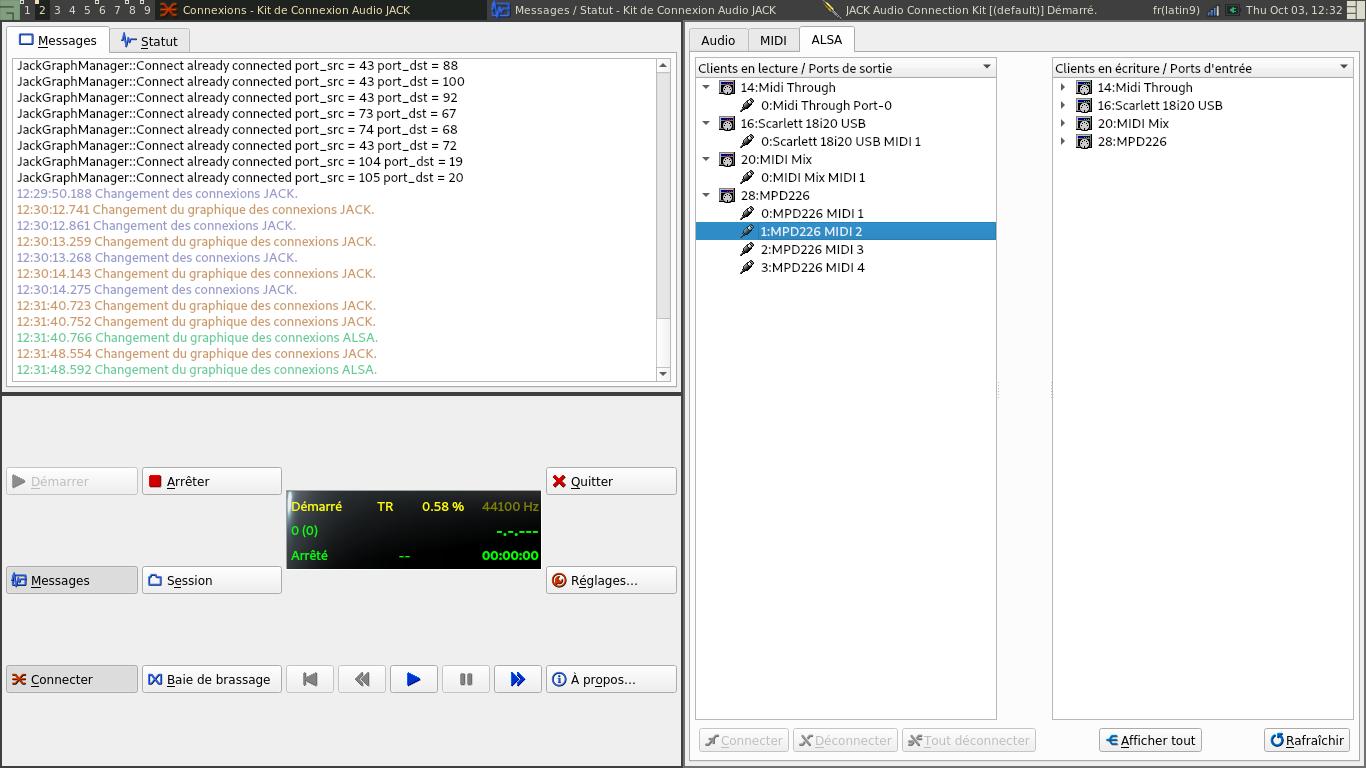The image size is (1366, 768).
Task: Click the transport rewind-to-start button
Action: (310, 679)
